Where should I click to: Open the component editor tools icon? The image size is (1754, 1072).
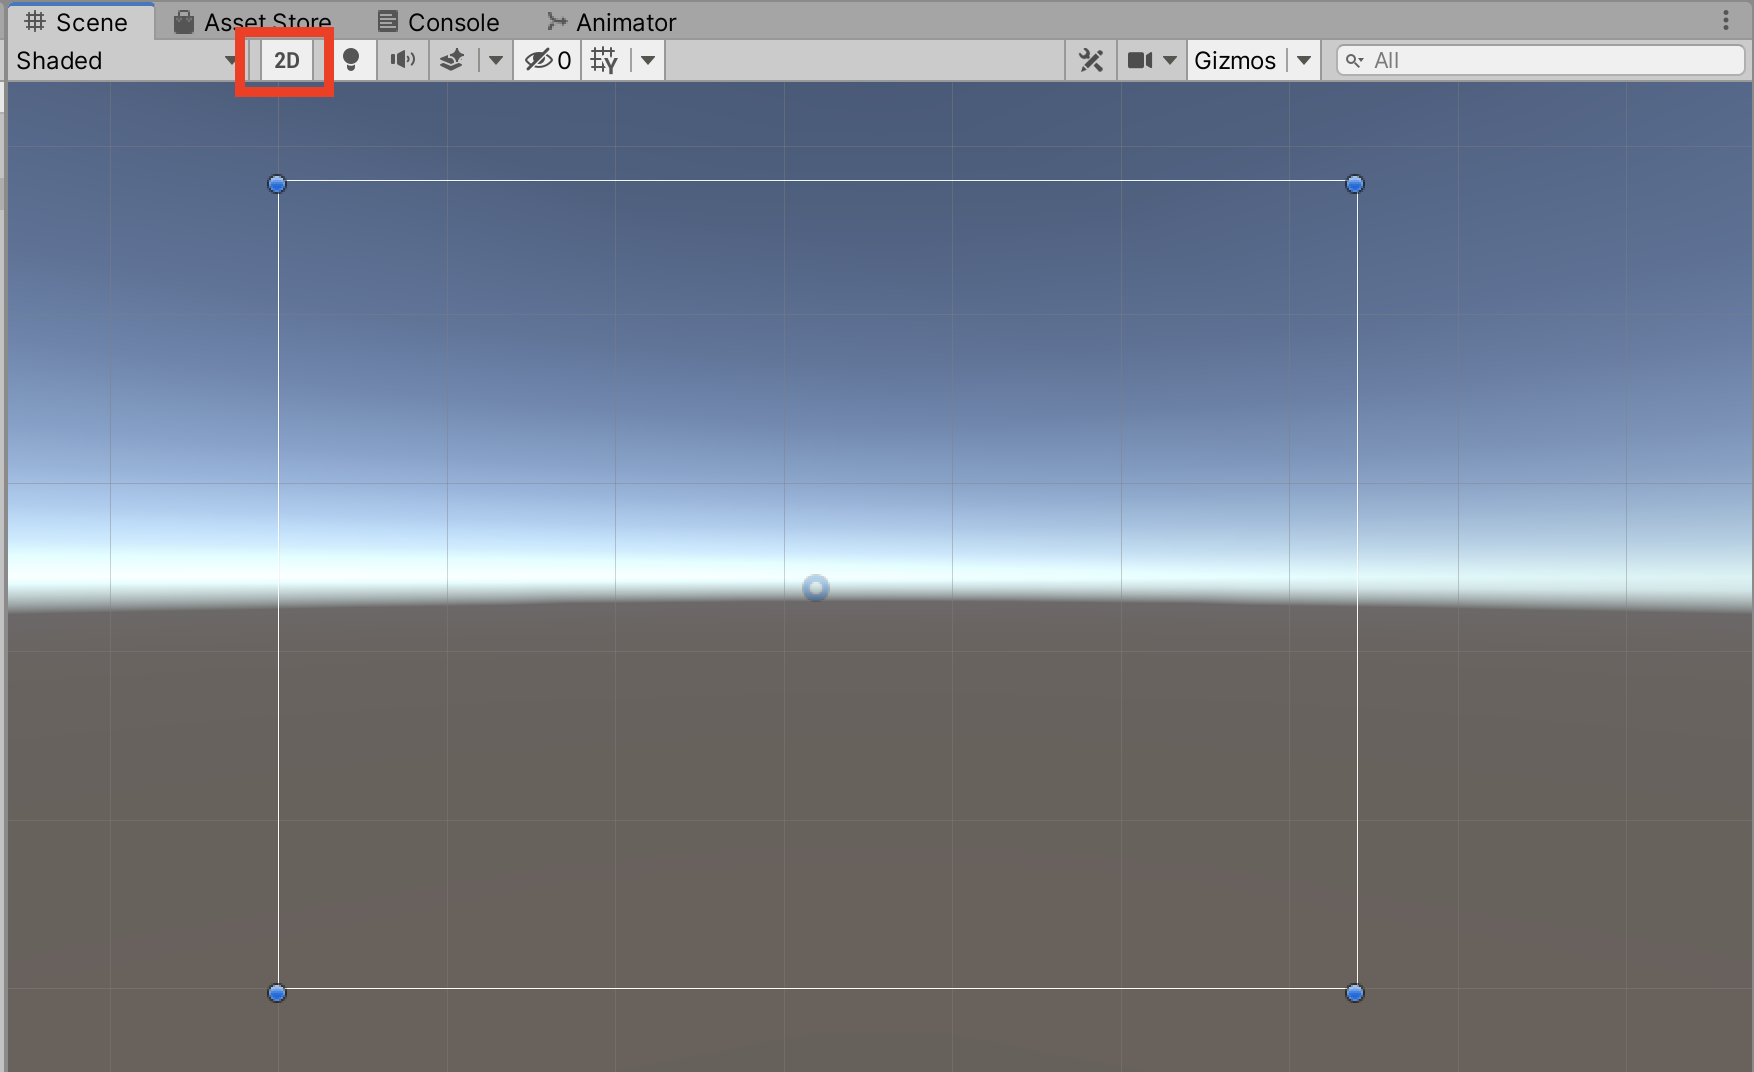(1091, 61)
